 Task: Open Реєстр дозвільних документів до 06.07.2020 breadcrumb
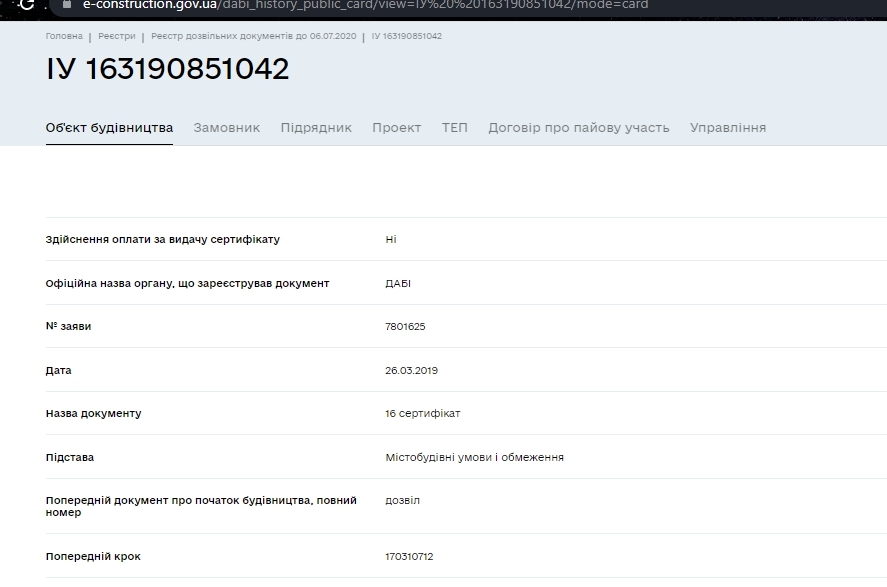[253, 36]
